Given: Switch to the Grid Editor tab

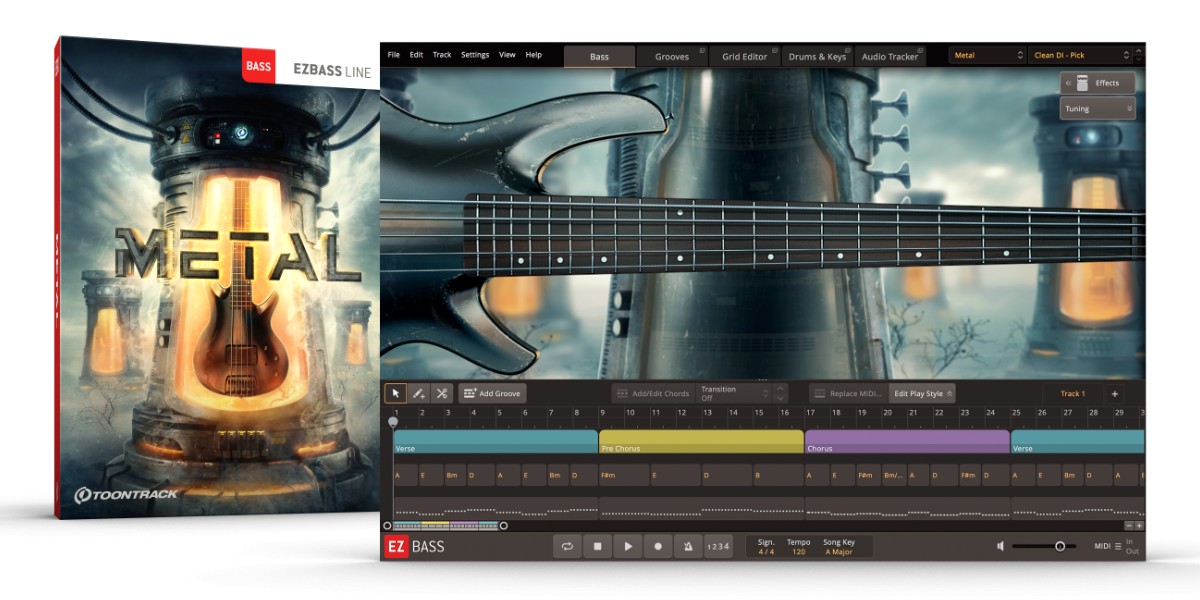Looking at the screenshot, I should [745, 56].
